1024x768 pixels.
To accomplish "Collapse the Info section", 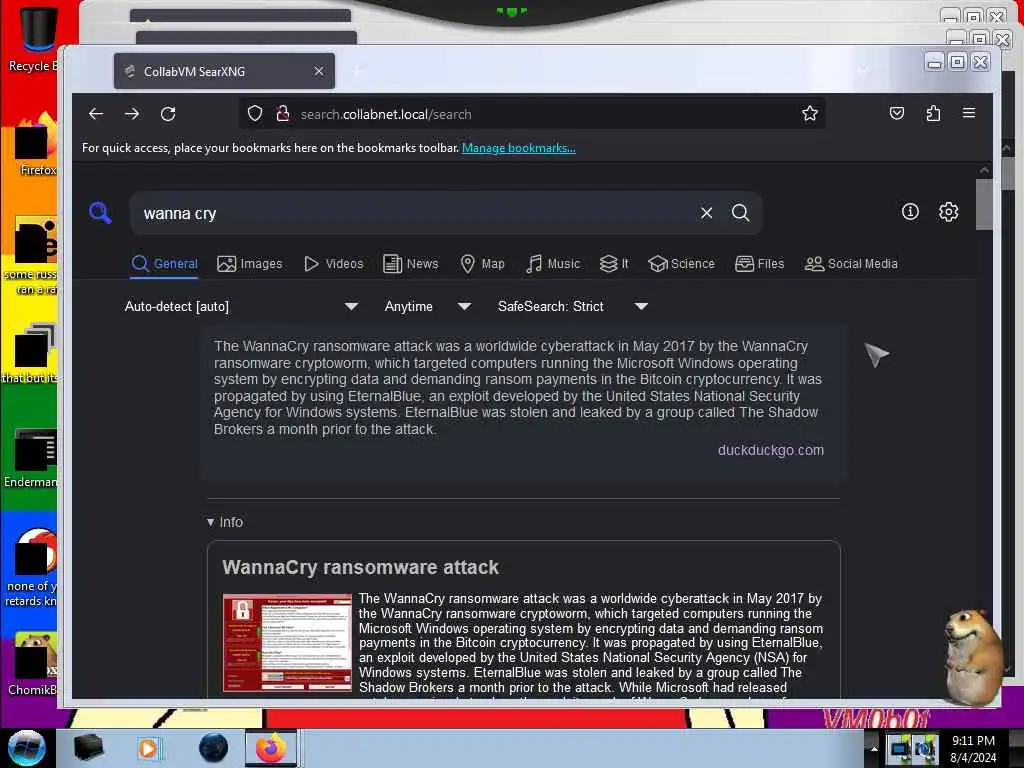I will coord(225,522).
